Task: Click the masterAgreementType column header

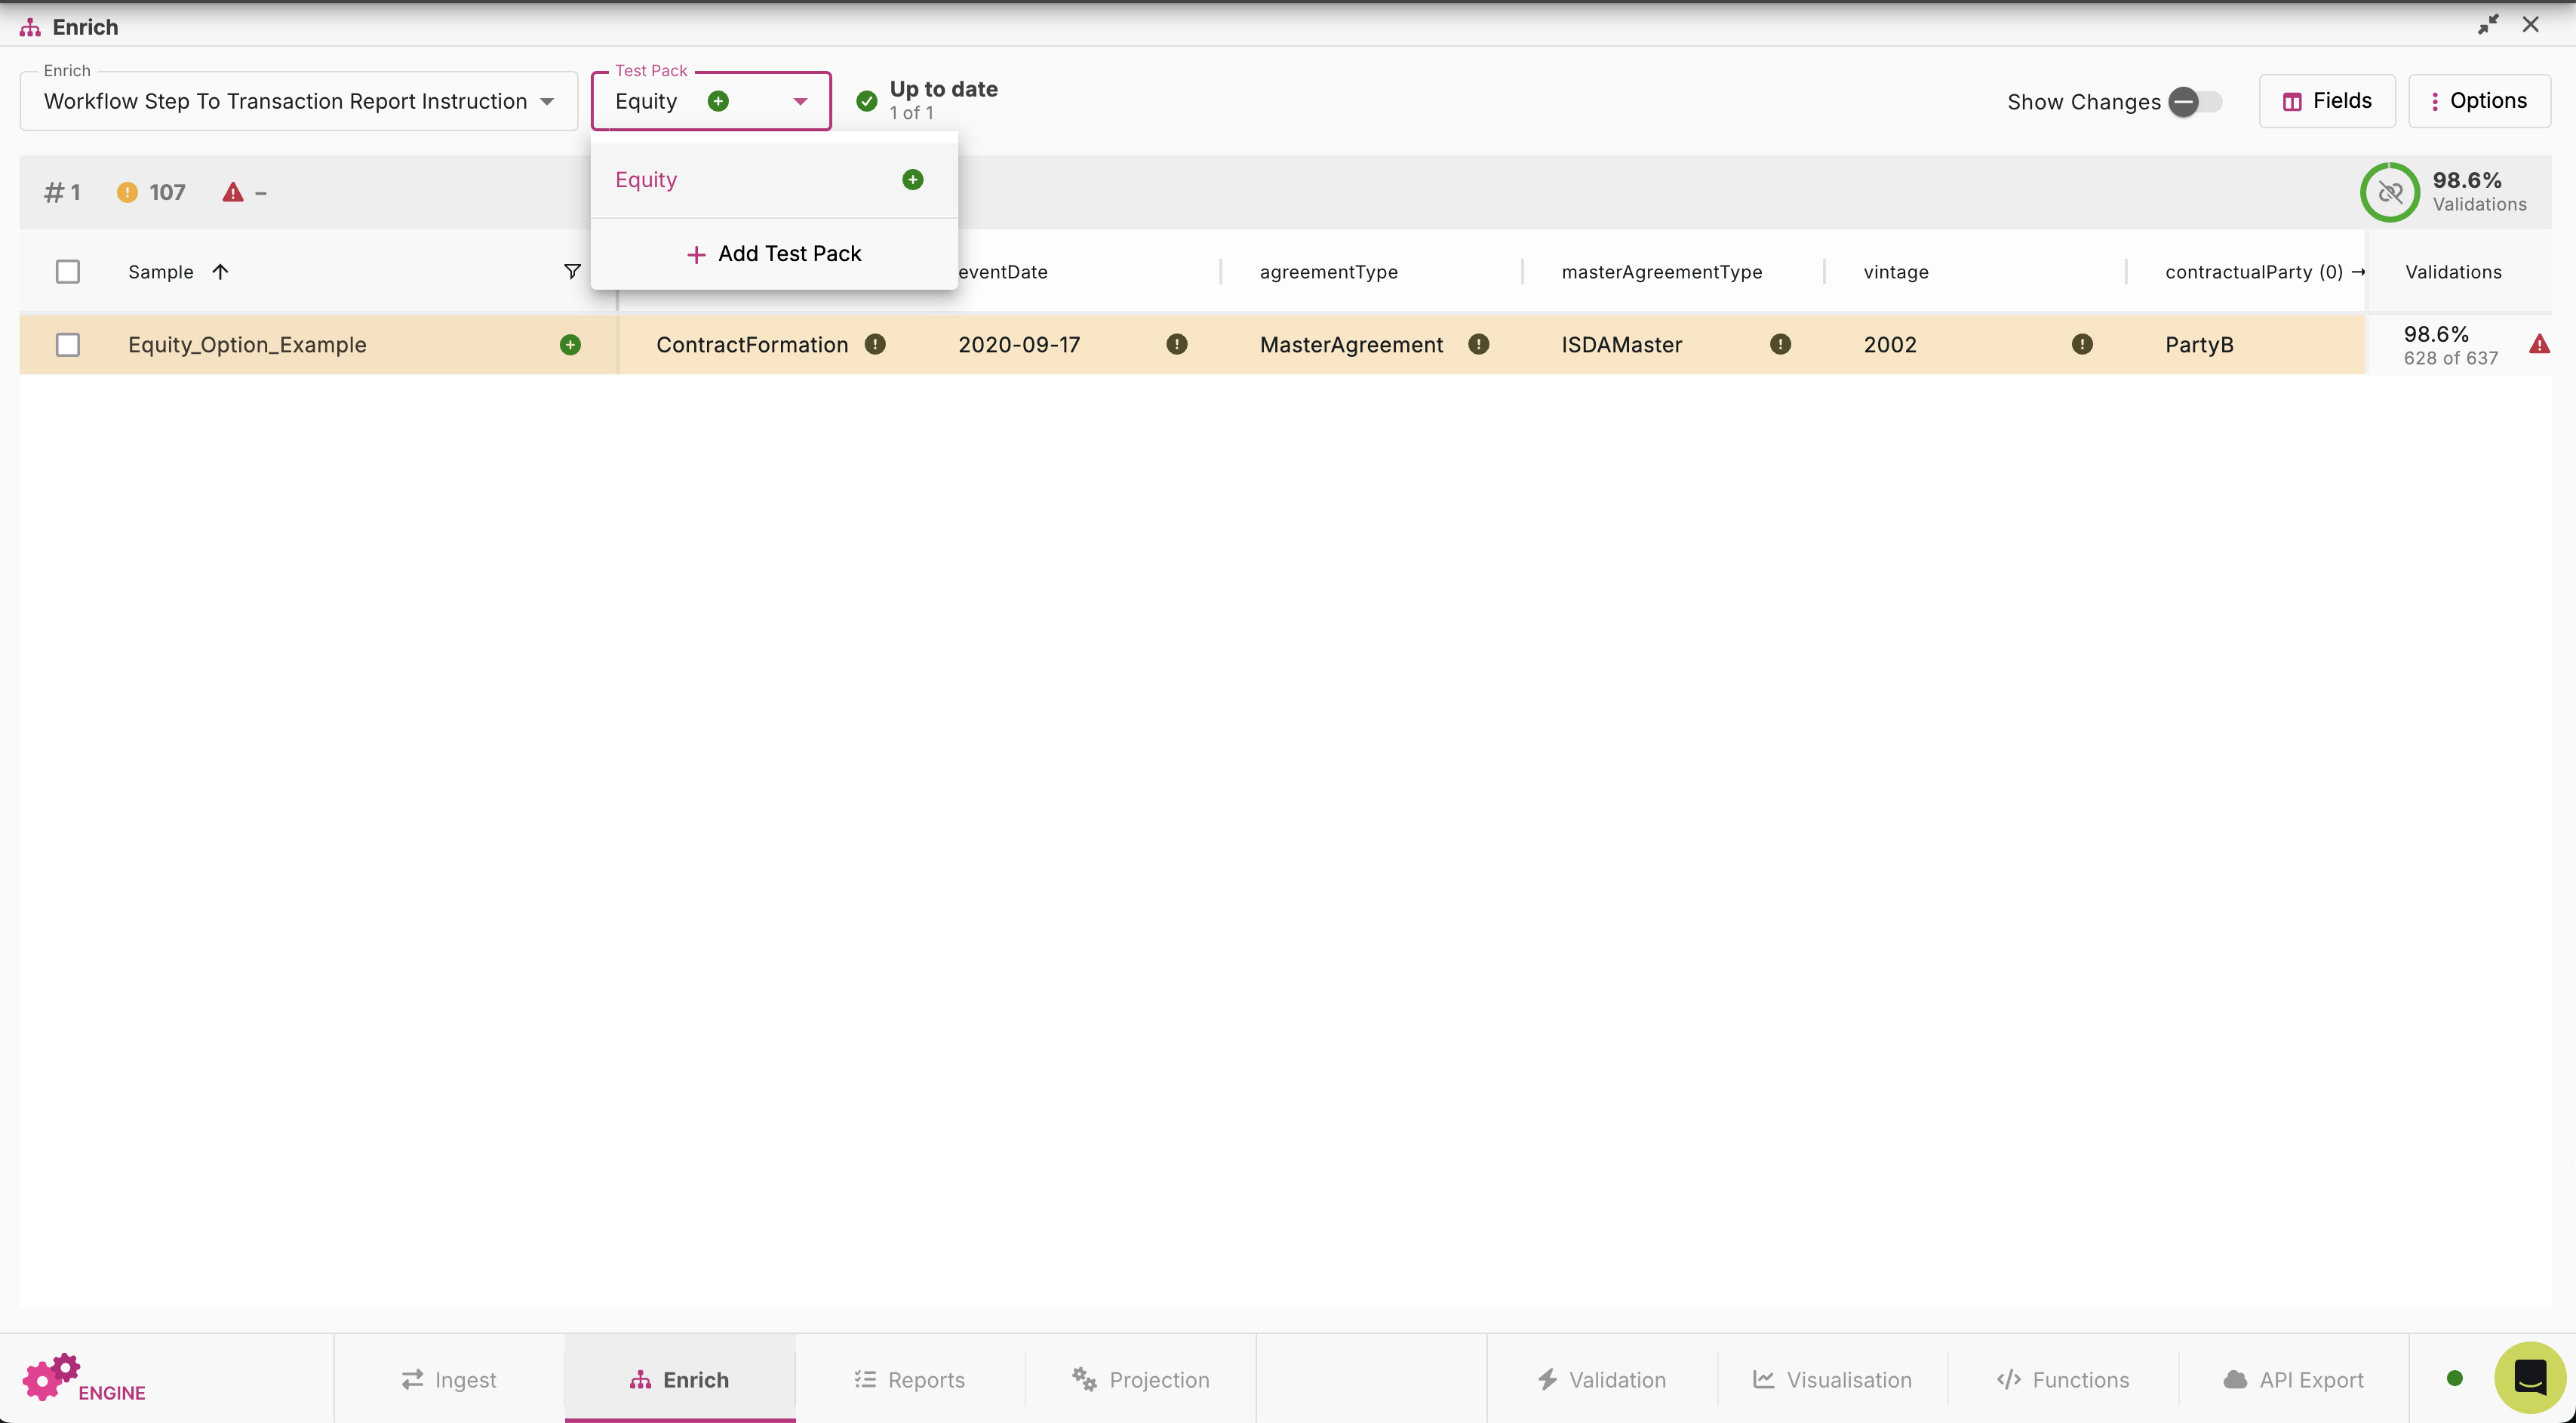Action: coord(1662,272)
